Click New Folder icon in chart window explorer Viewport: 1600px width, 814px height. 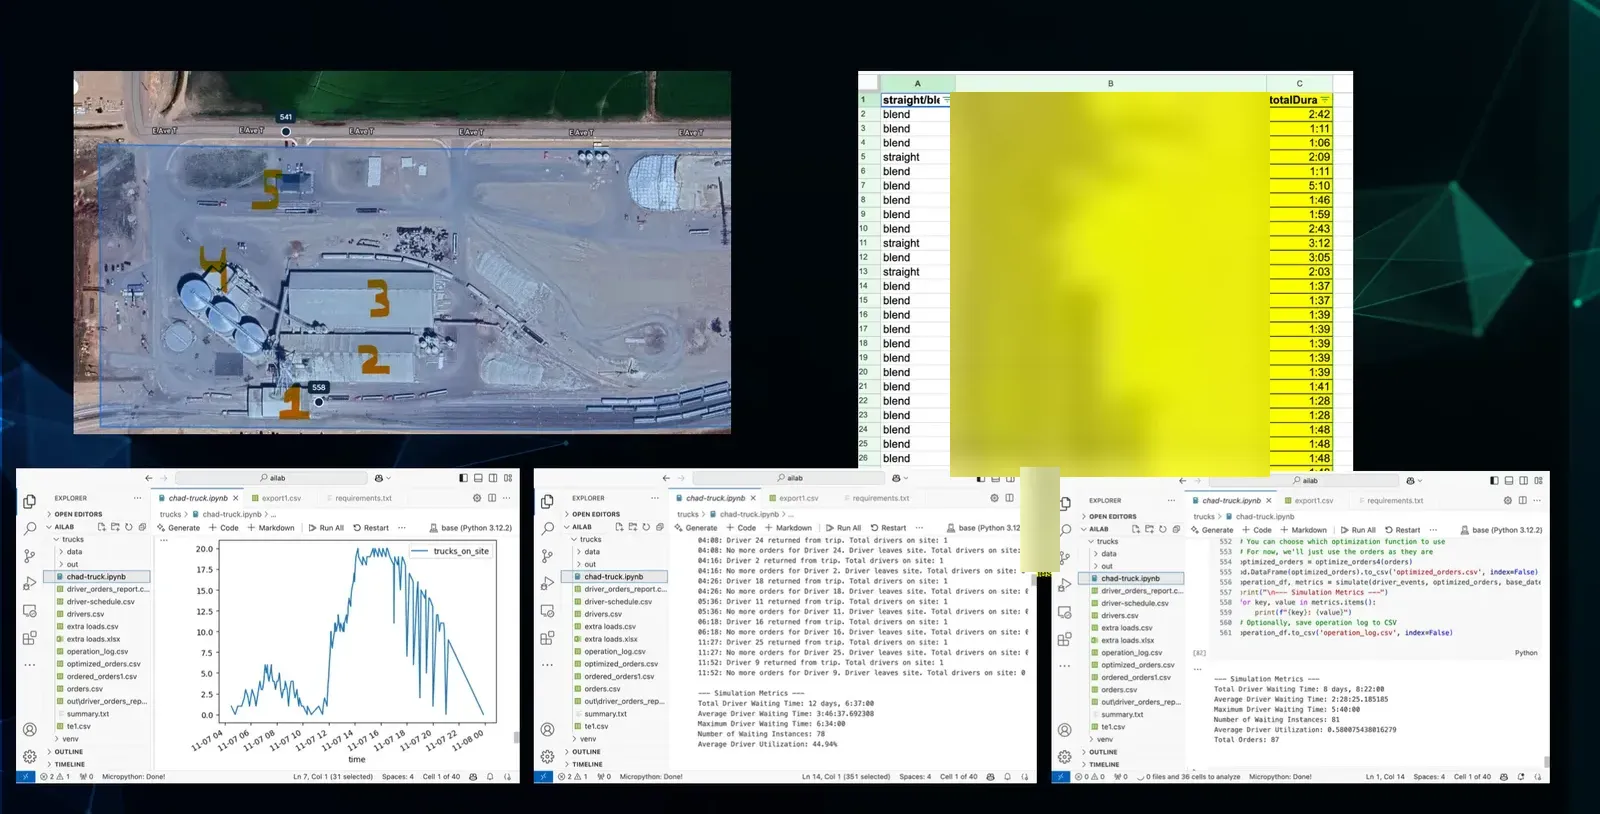pyautogui.click(x=115, y=526)
